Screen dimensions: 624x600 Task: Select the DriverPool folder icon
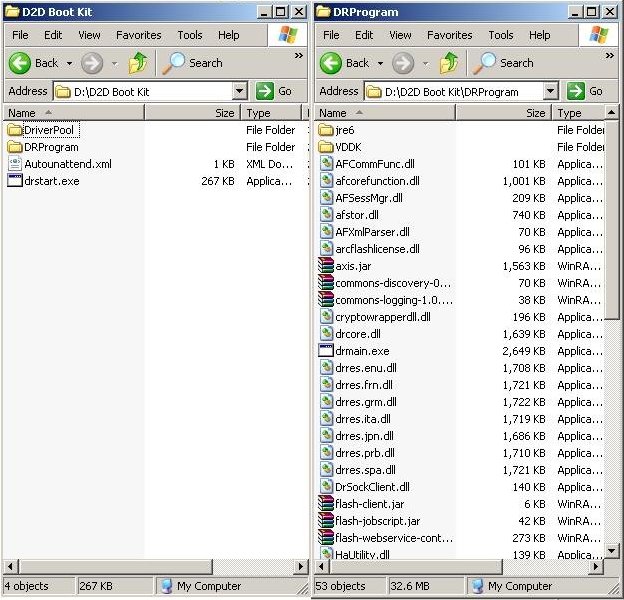pos(15,130)
